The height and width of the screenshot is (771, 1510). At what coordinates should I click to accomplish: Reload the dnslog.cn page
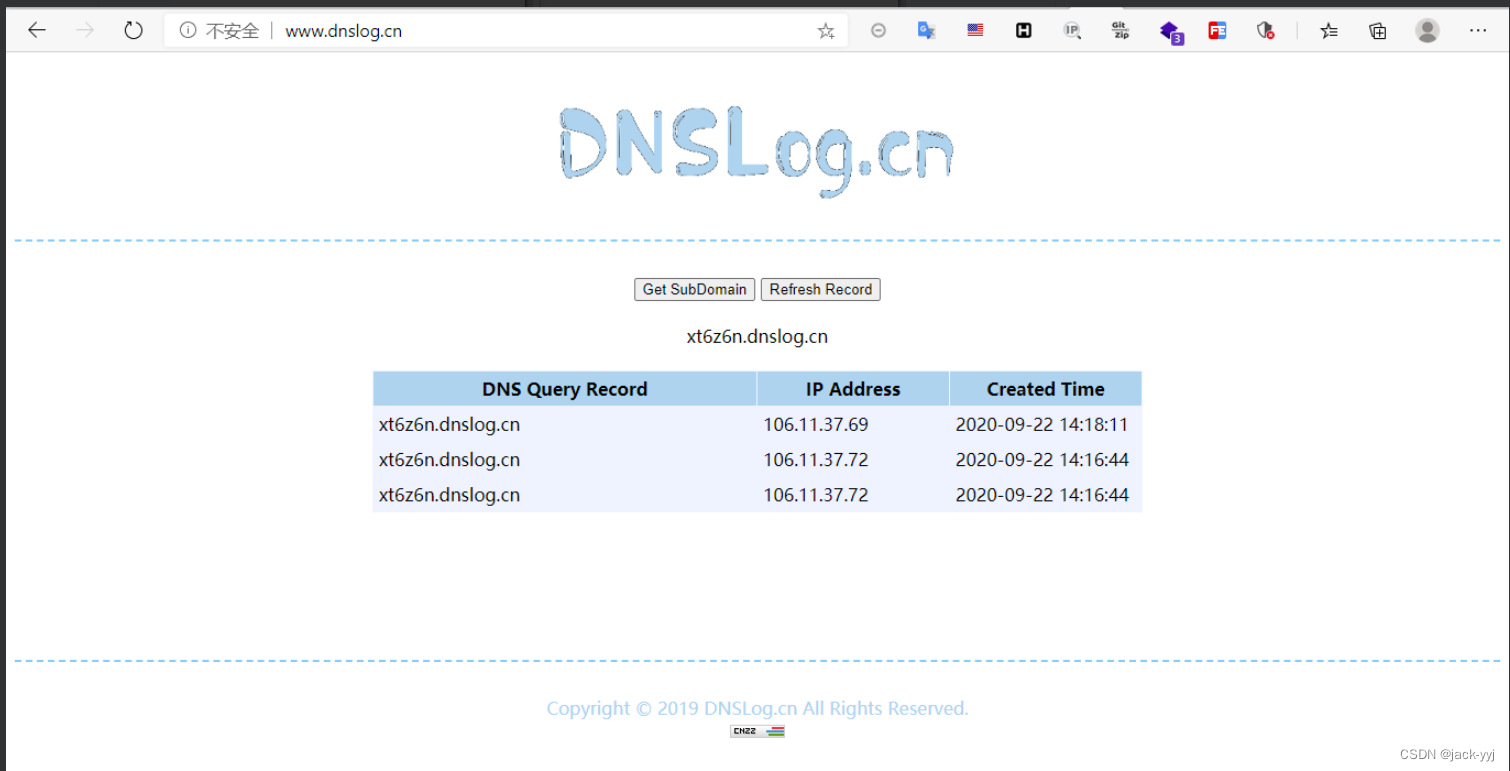coord(133,30)
